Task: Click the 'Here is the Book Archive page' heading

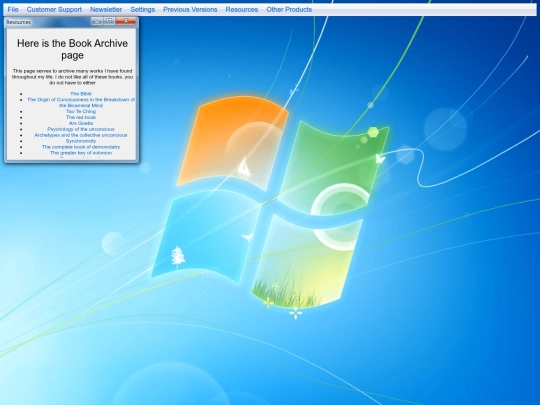Action: 72,49
